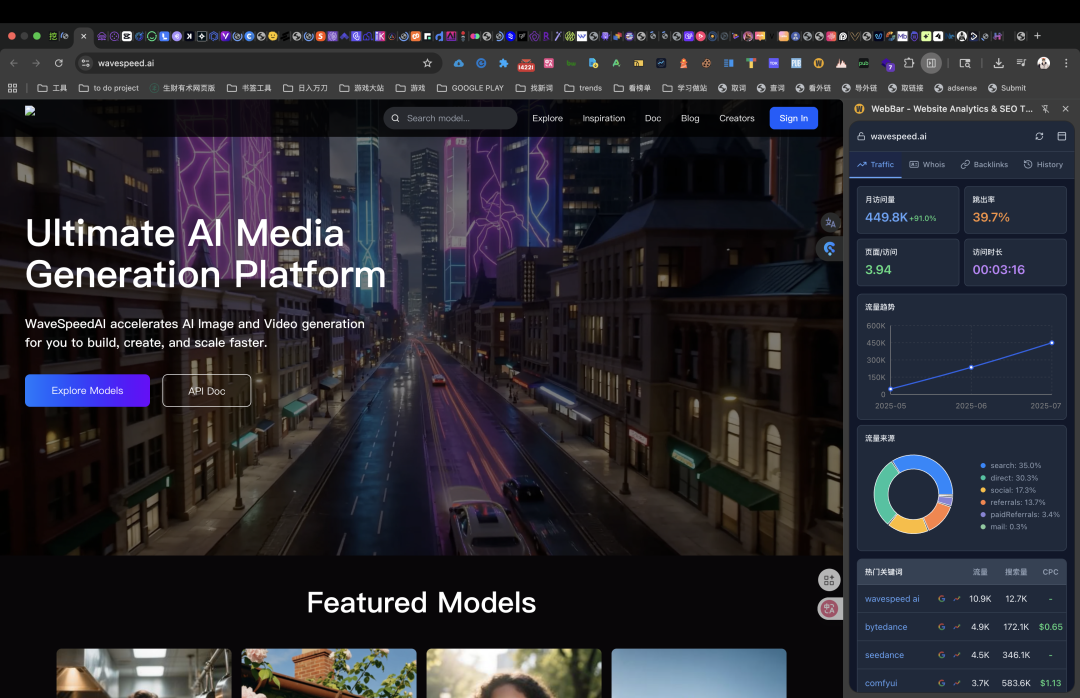Open the 找新词 bookmark folder

coord(534,88)
